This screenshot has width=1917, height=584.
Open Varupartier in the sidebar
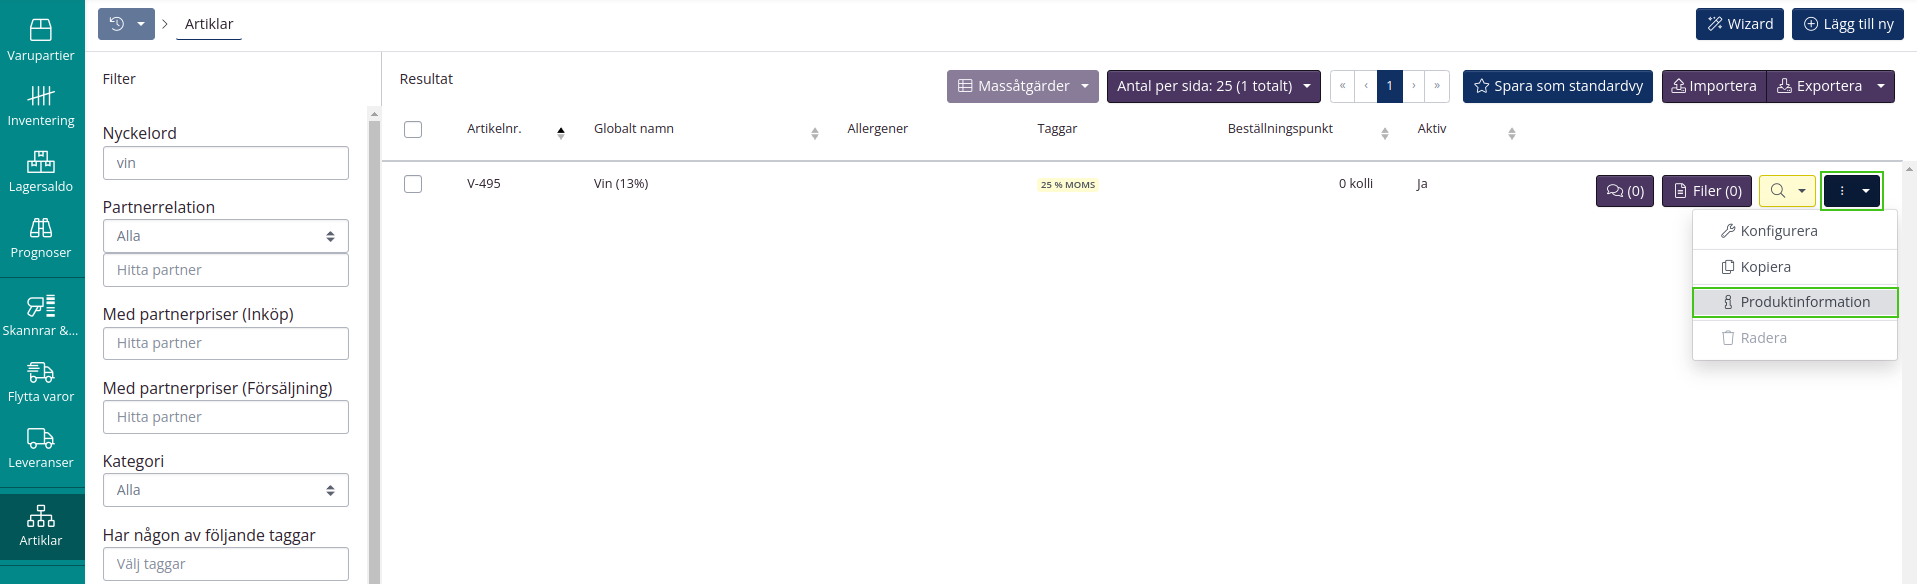tap(41, 40)
